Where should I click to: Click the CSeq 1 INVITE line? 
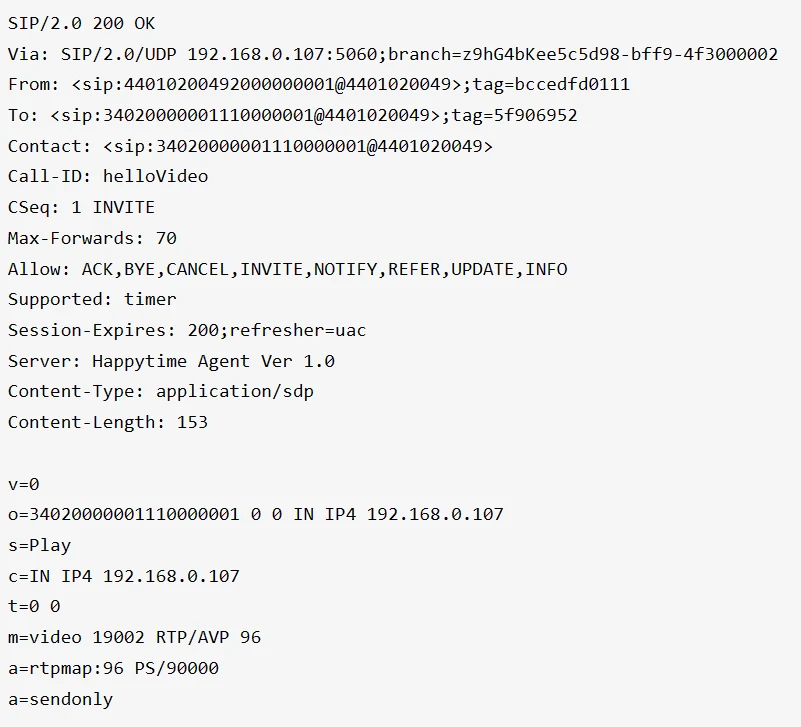point(81,208)
